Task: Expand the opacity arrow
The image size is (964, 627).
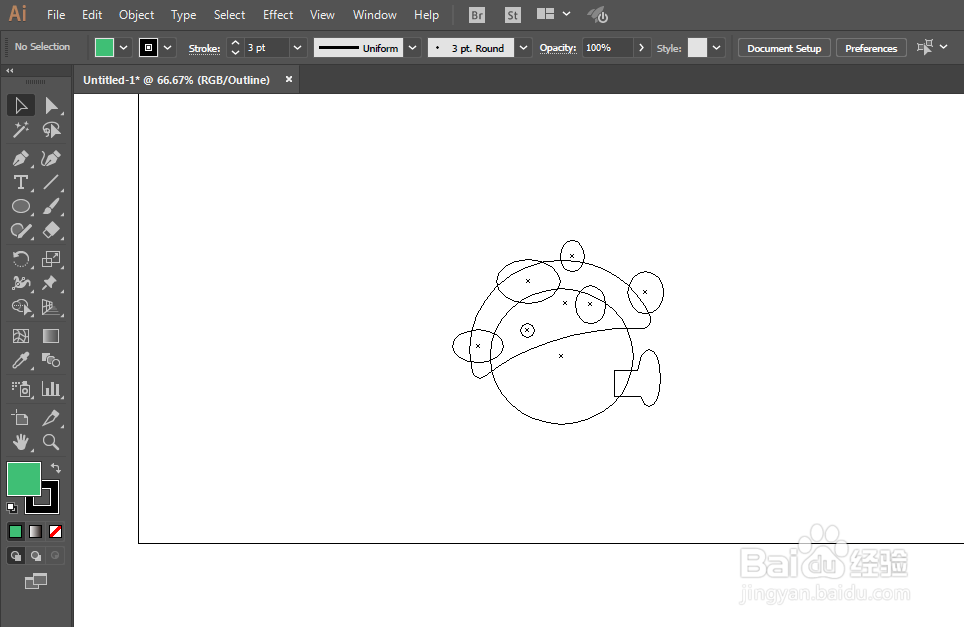Action: (641, 48)
